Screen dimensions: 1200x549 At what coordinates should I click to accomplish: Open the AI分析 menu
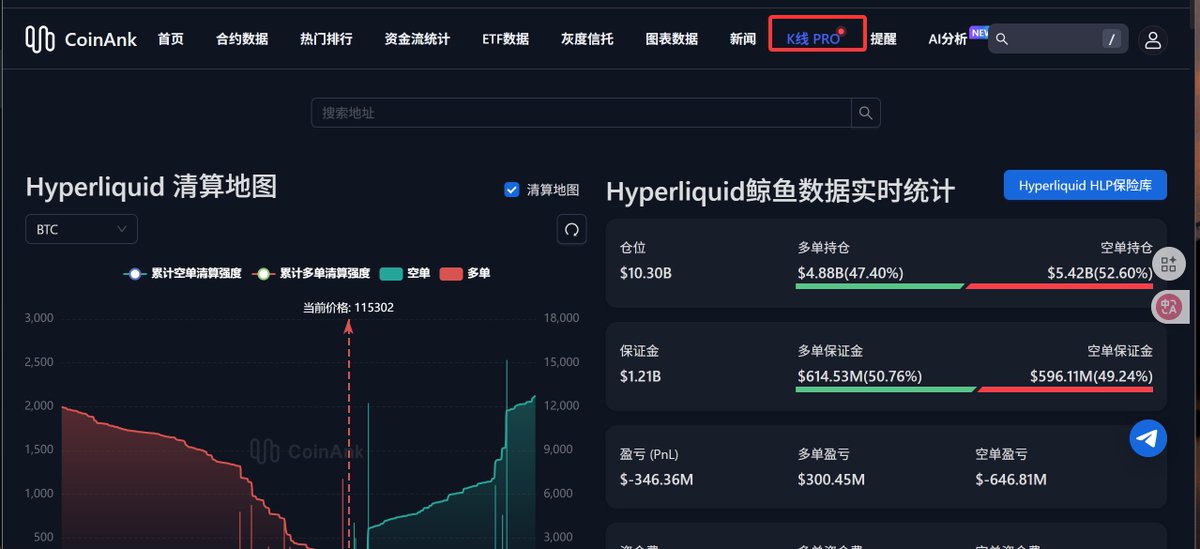[x=947, y=39]
